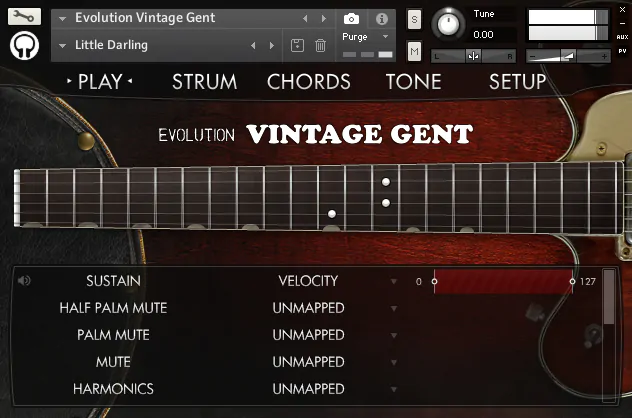
Task: Save the current snapshot with disk icon
Action: (297, 45)
